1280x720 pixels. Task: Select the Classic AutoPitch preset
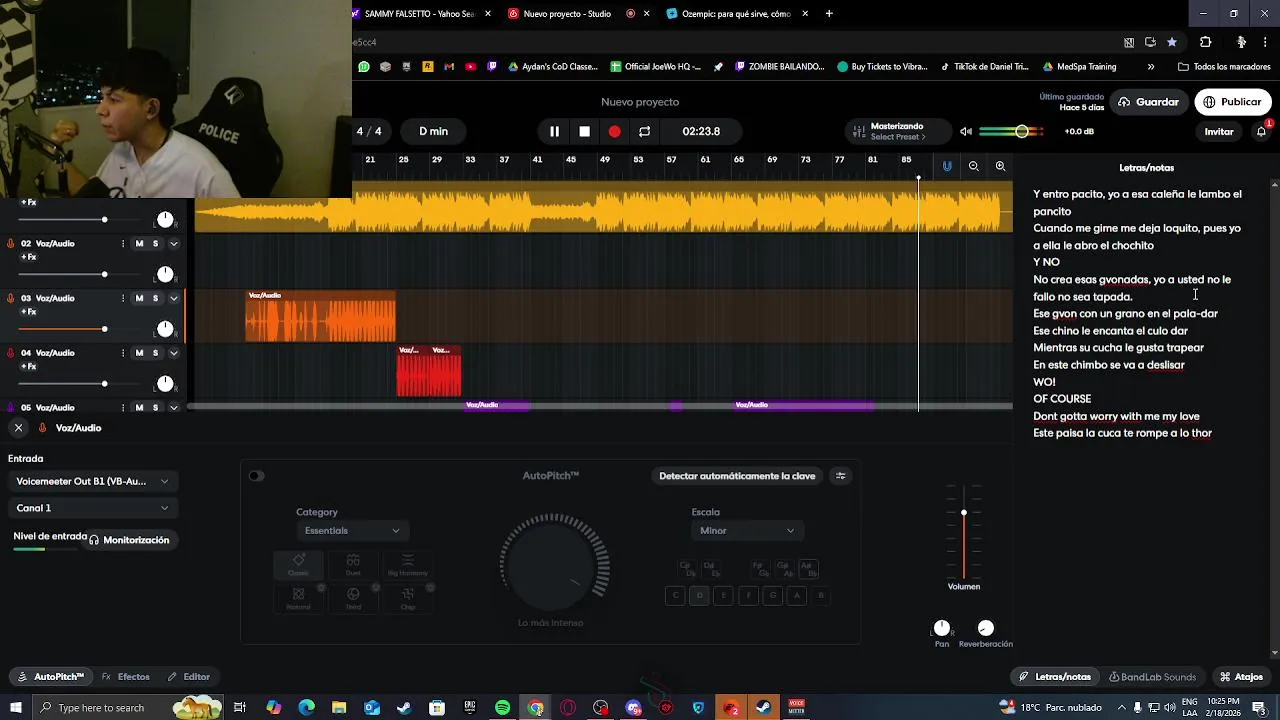tap(298, 565)
